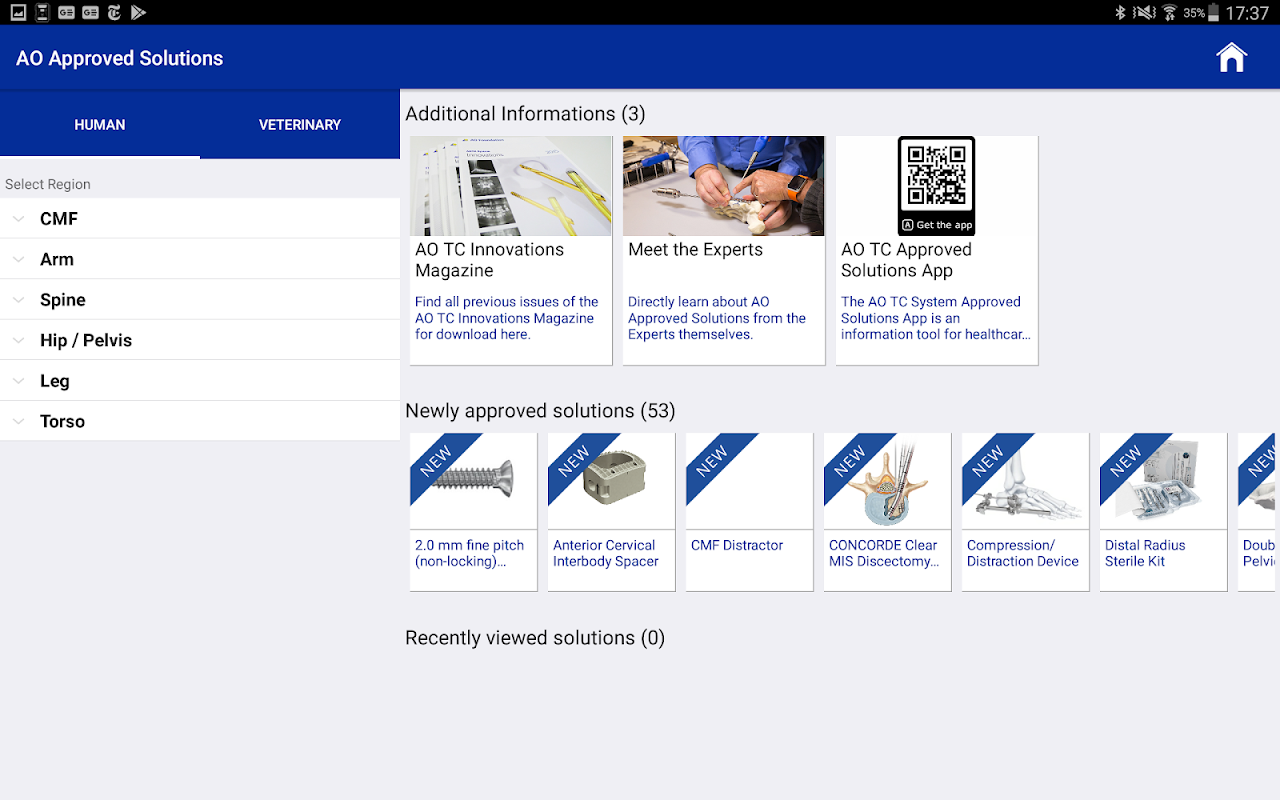Viewport: 1280px width, 800px height.
Task: Click the Newly approved solutions (53) heading
Action: pos(540,411)
